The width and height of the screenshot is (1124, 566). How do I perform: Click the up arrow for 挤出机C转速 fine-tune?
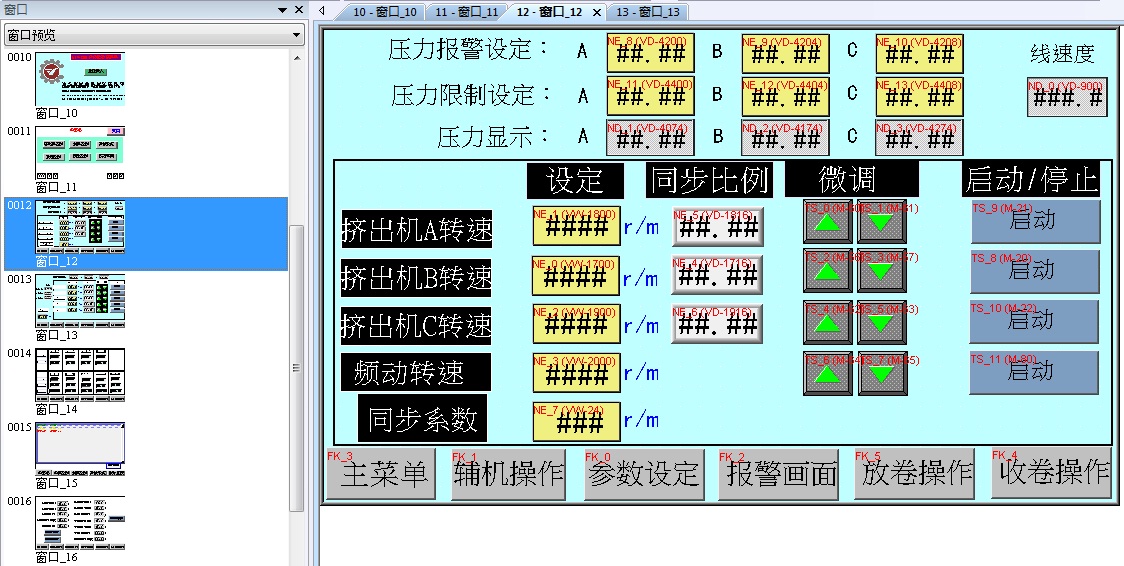[826, 323]
